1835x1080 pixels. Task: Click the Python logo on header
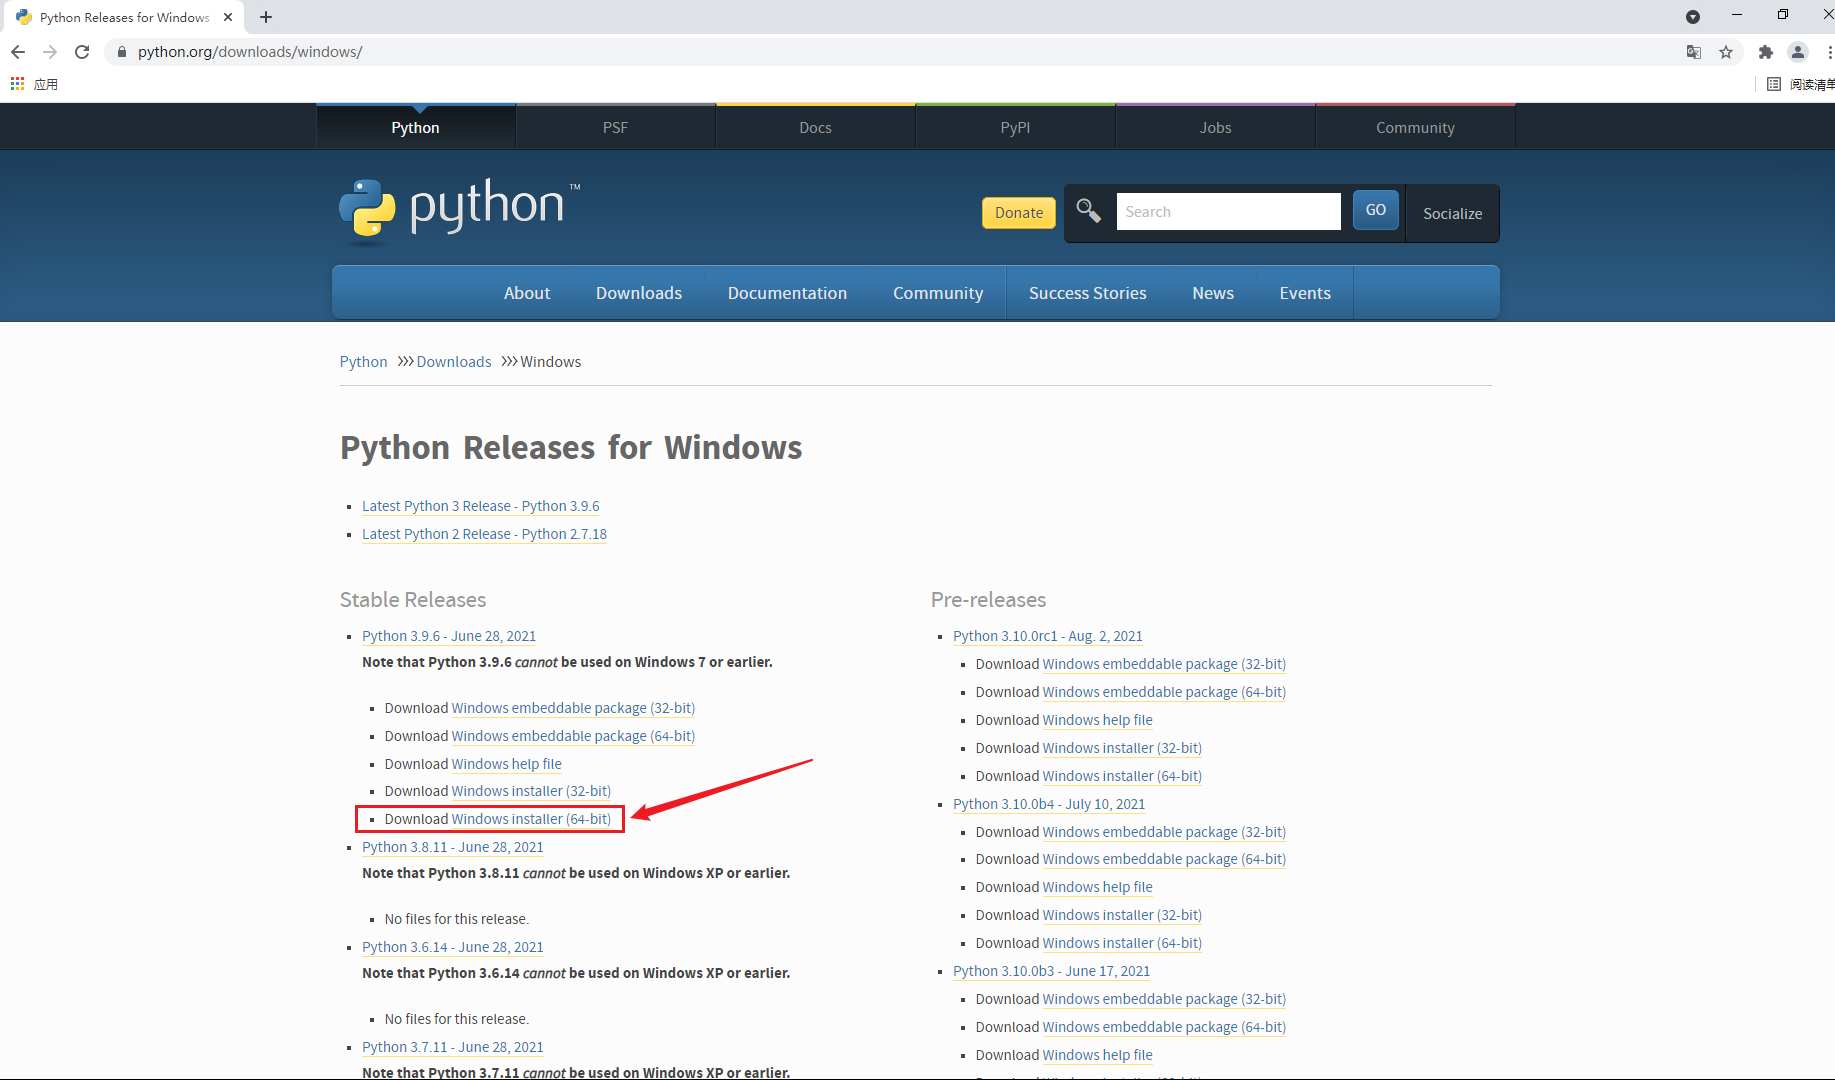point(460,210)
